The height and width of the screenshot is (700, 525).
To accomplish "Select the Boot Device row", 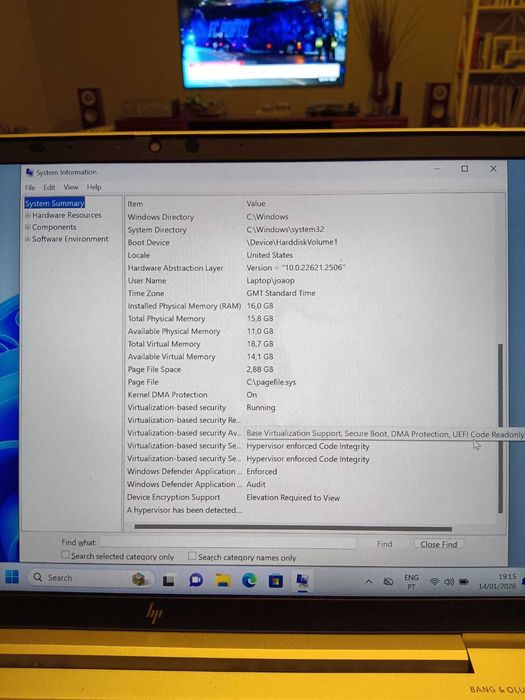I will pos(312,242).
